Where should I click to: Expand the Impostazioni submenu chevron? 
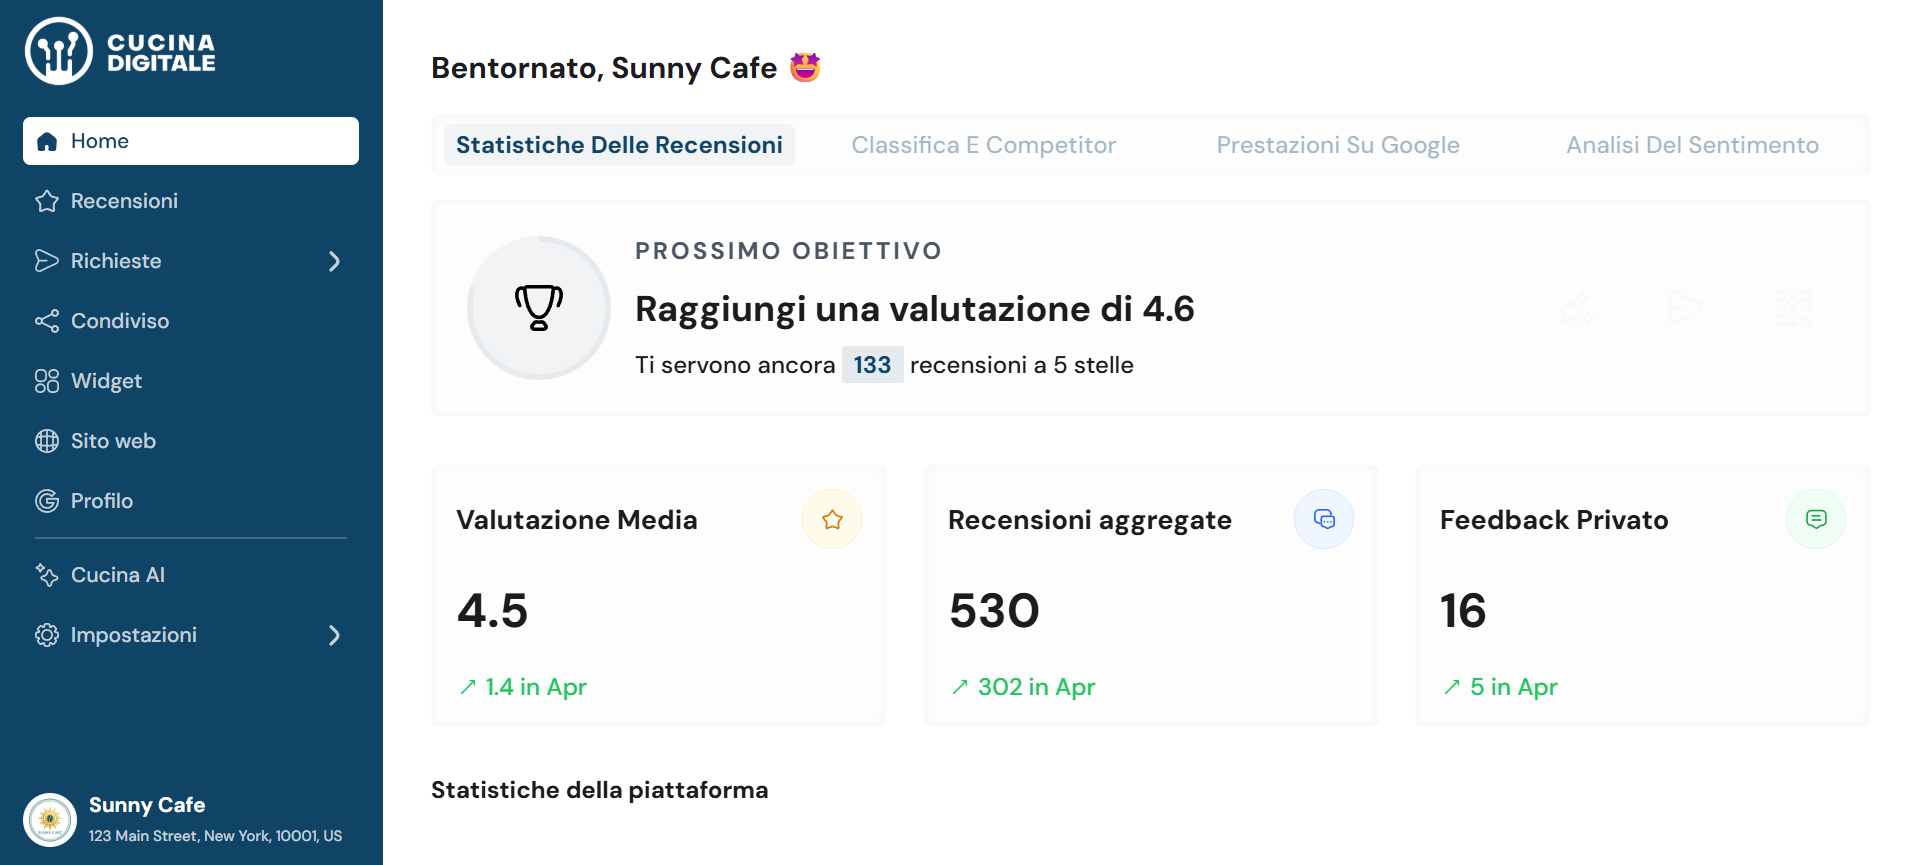[334, 635]
